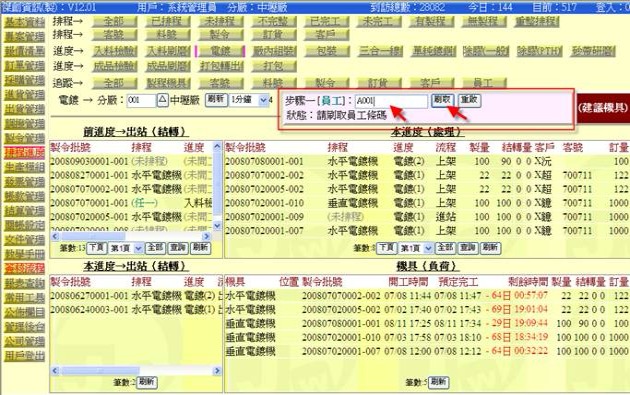The image size is (630, 395).
Task: Click the down arrow of the left table's vertical scrollbar
Action: click(217, 226)
